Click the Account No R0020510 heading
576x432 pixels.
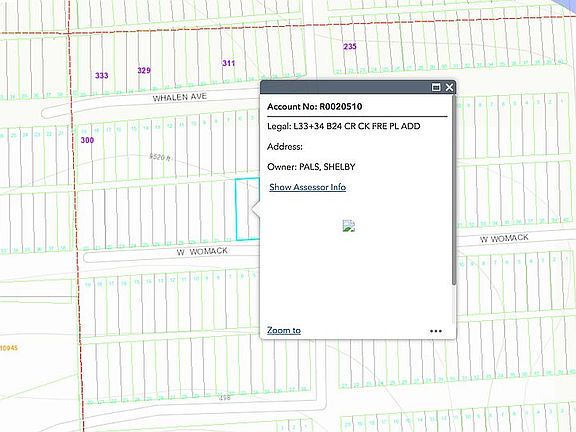tap(315, 107)
